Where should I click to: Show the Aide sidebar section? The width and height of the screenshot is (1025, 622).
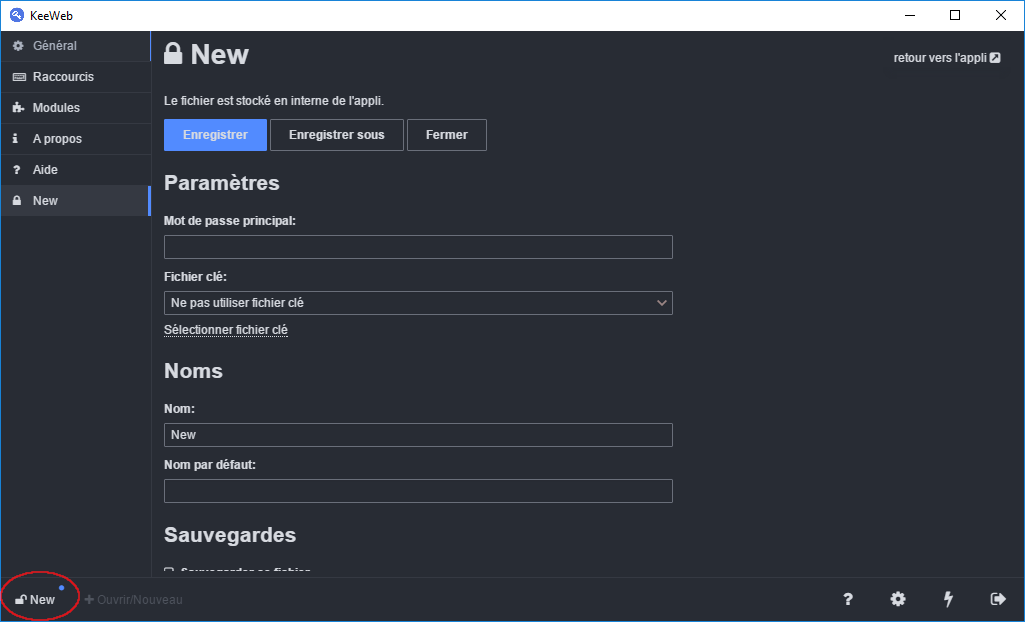click(x=45, y=170)
